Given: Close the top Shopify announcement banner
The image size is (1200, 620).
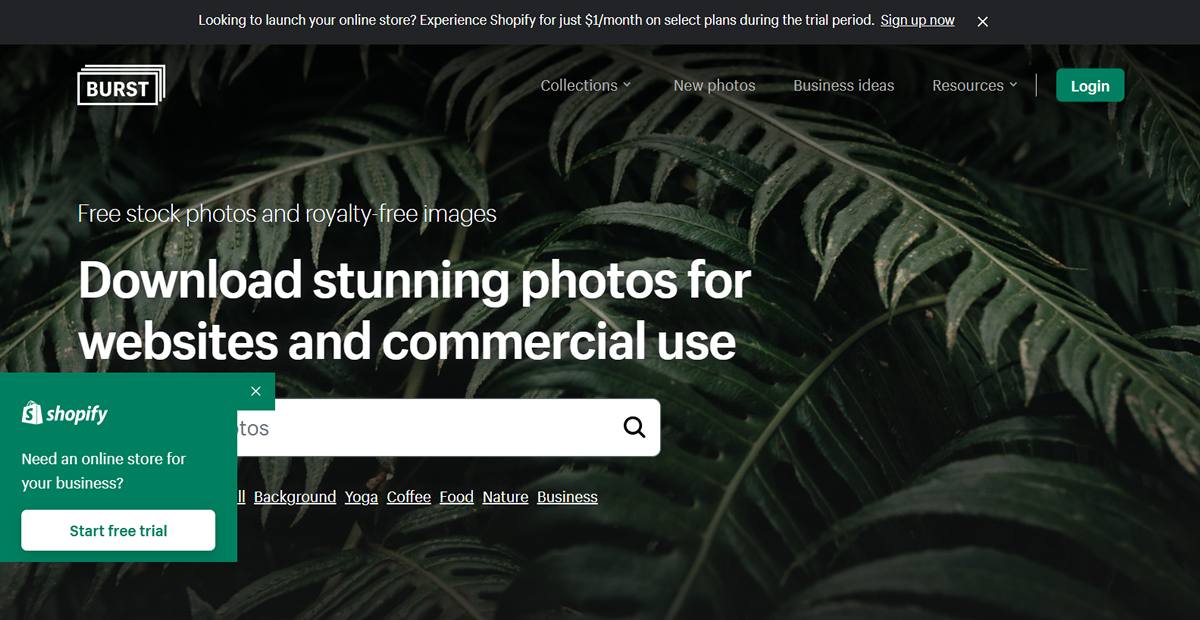Looking at the screenshot, I should click(983, 21).
